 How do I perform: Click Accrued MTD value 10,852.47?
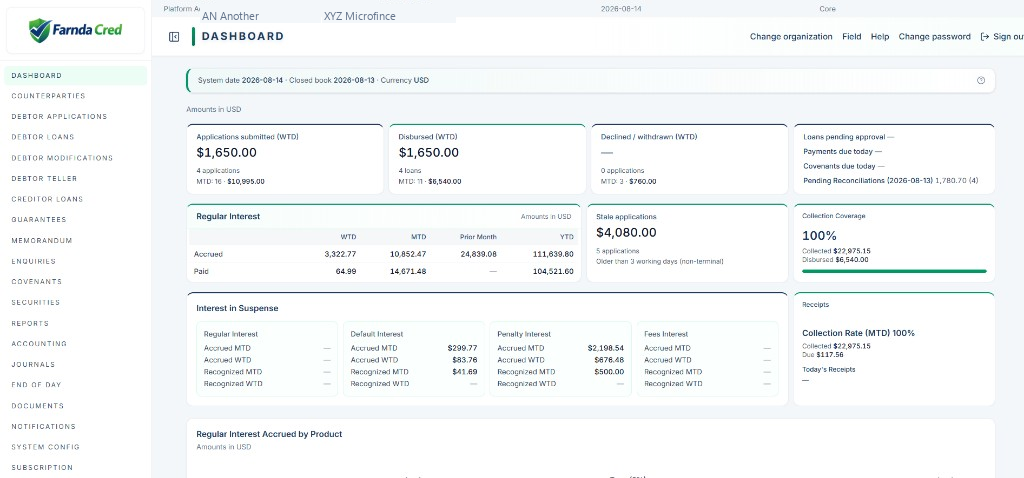coord(408,254)
